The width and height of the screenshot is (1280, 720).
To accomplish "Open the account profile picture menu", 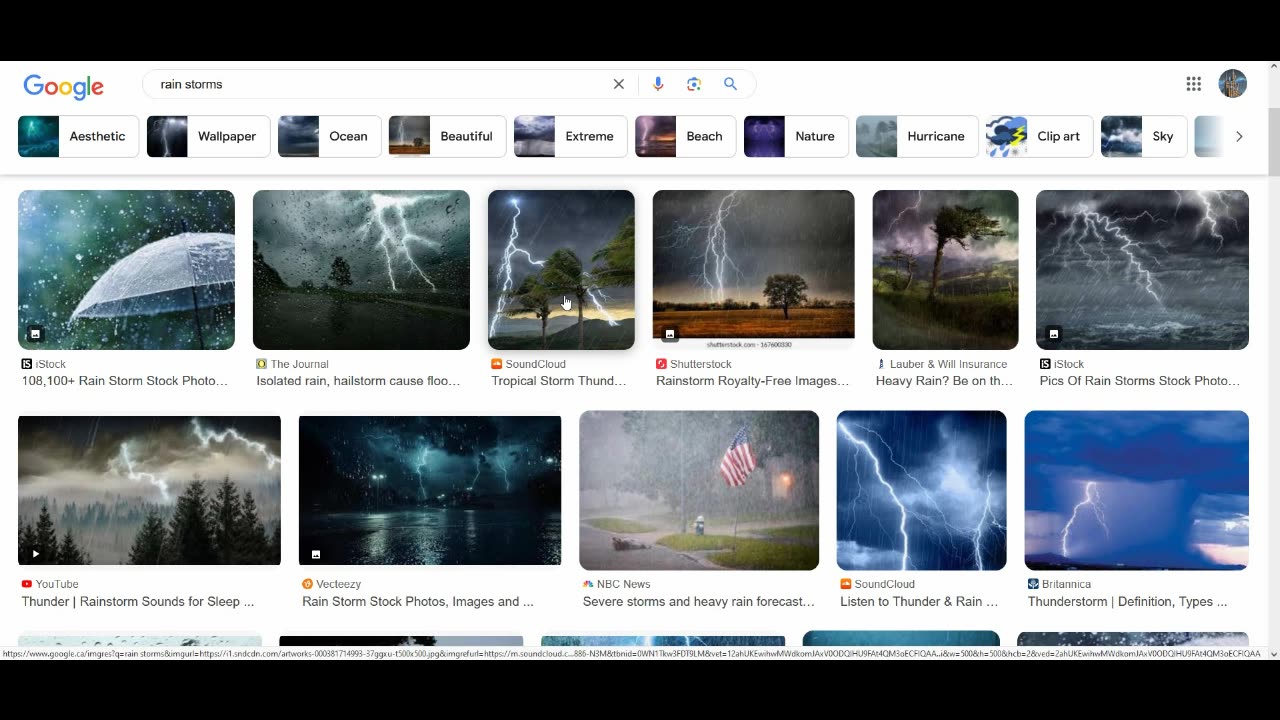I will click(1233, 84).
